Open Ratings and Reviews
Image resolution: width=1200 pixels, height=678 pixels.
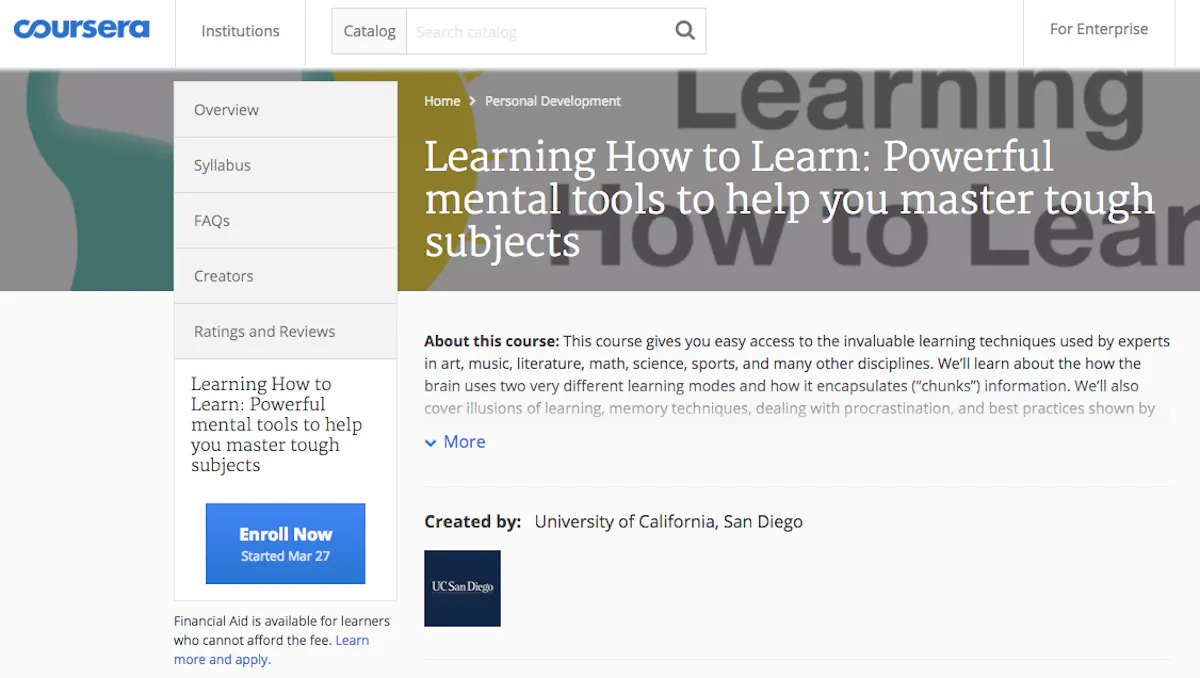click(x=264, y=332)
